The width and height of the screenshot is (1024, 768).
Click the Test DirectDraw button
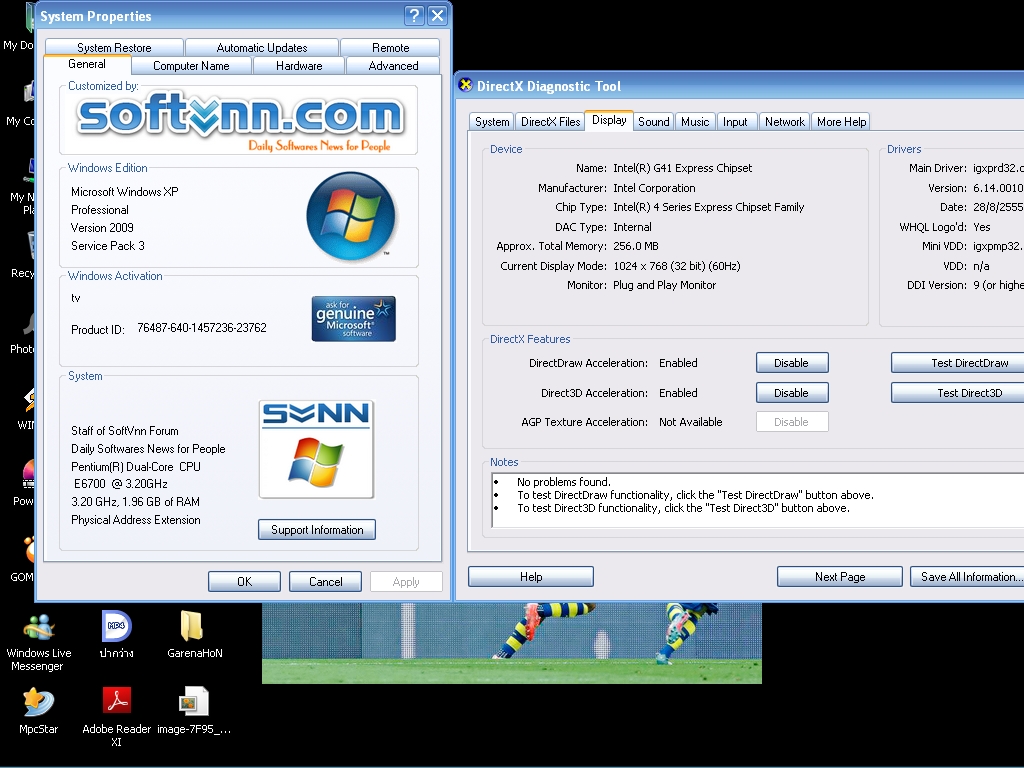pyautogui.click(x=959, y=362)
